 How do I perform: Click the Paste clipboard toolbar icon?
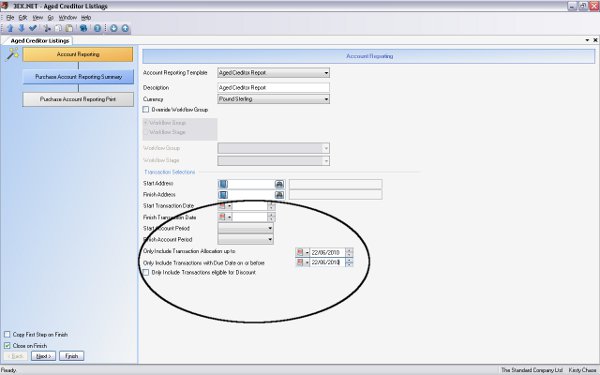(69, 28)
